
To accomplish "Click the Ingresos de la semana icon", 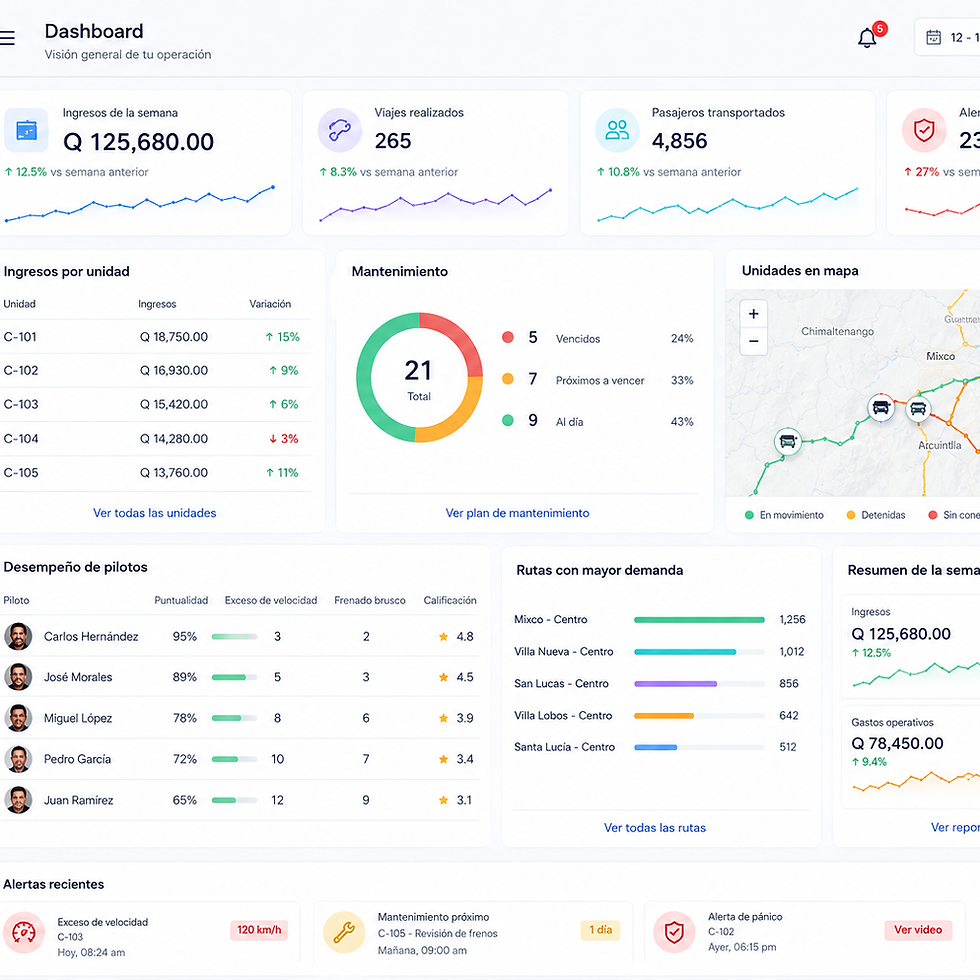I will pos(26,131).
